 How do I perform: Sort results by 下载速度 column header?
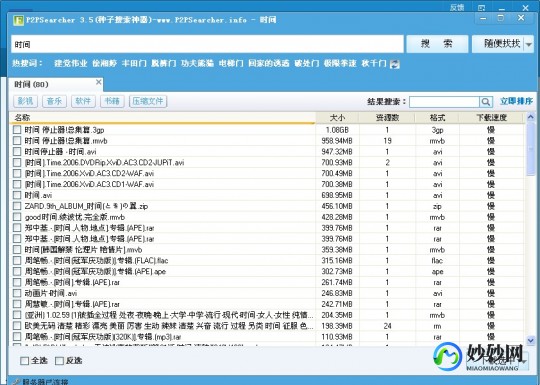click(x=491, y=117)
